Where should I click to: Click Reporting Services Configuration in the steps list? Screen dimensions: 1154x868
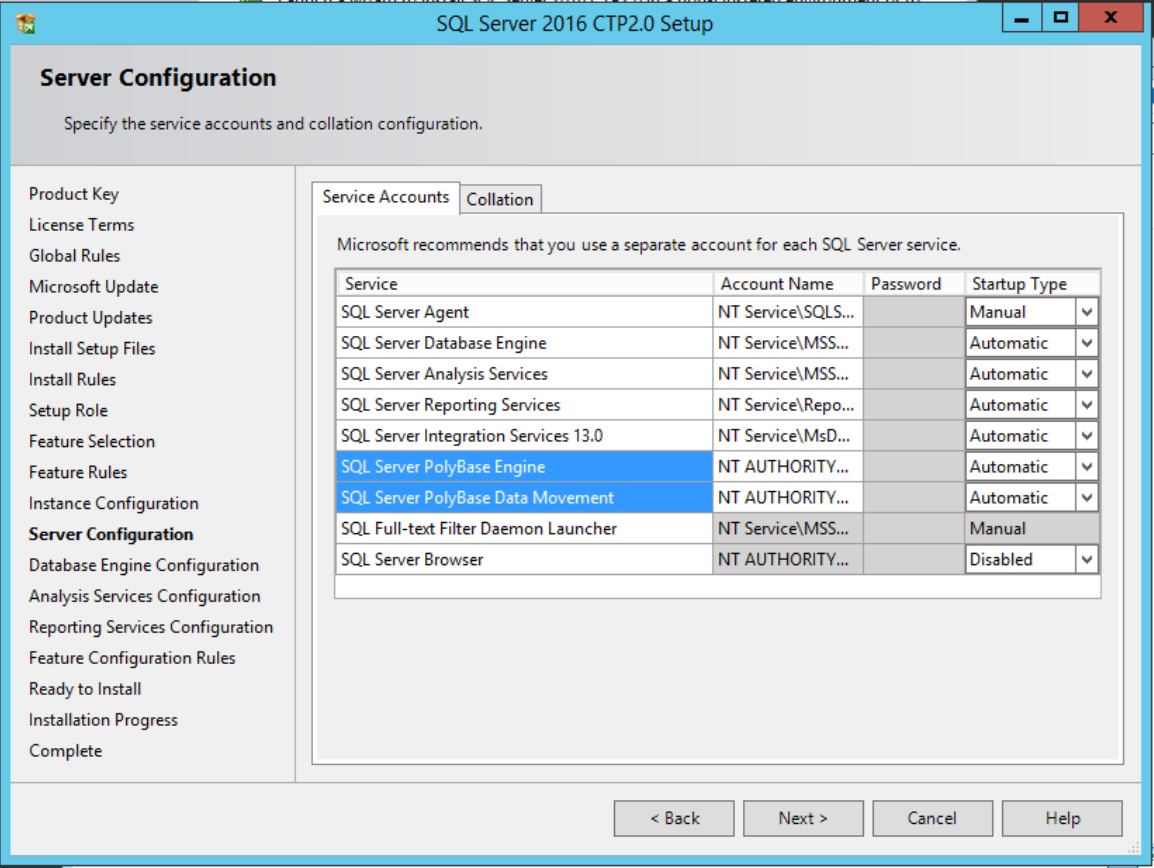[151, 627]
